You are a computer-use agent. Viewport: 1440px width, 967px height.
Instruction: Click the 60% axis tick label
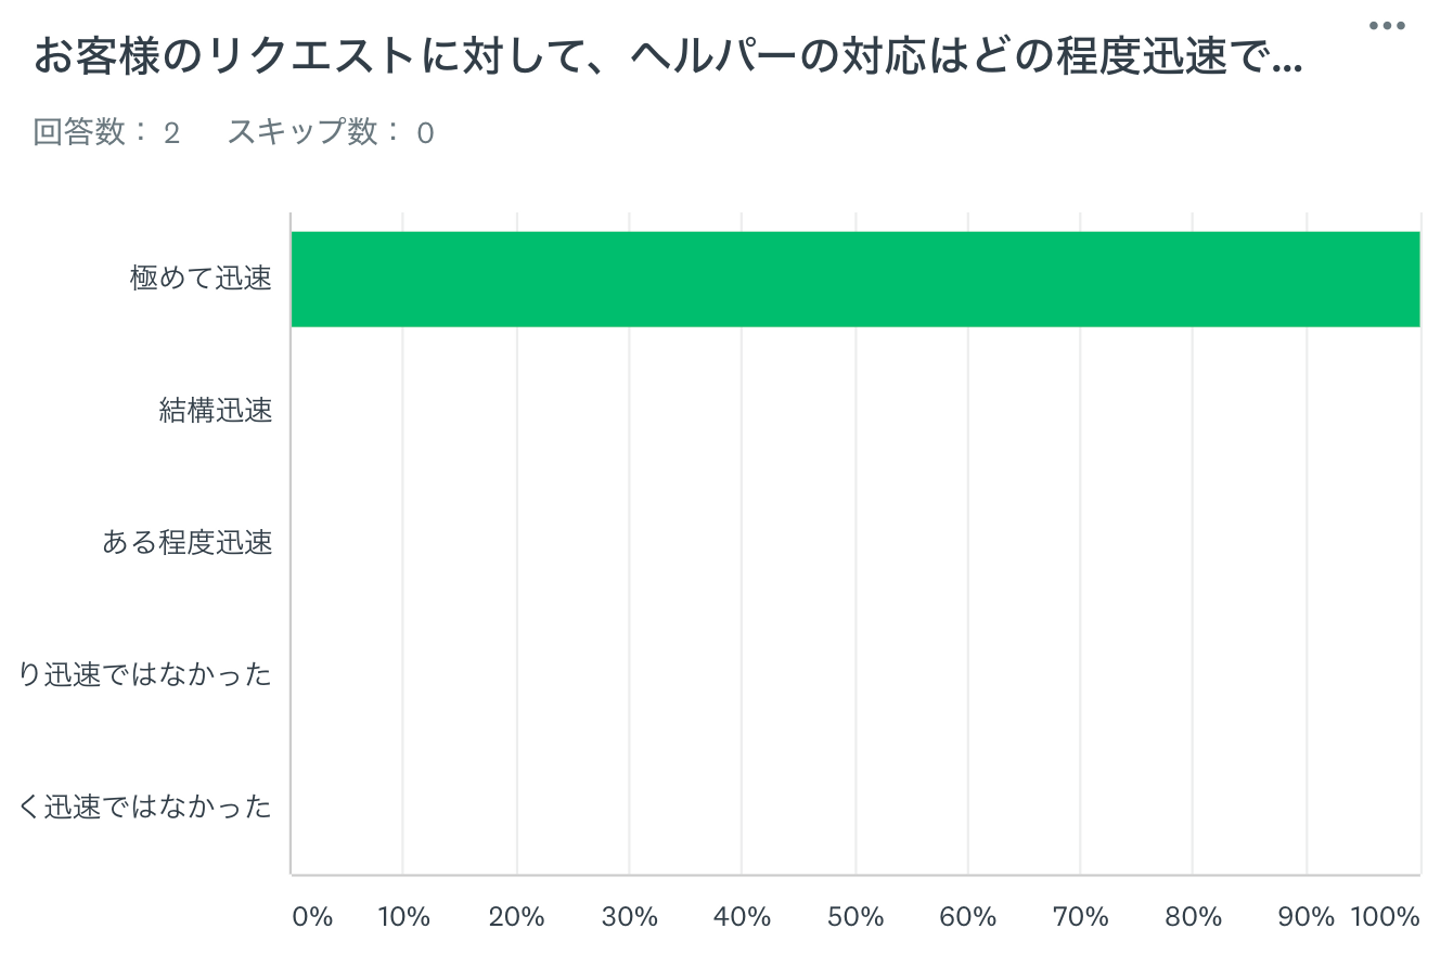(967, 917)
